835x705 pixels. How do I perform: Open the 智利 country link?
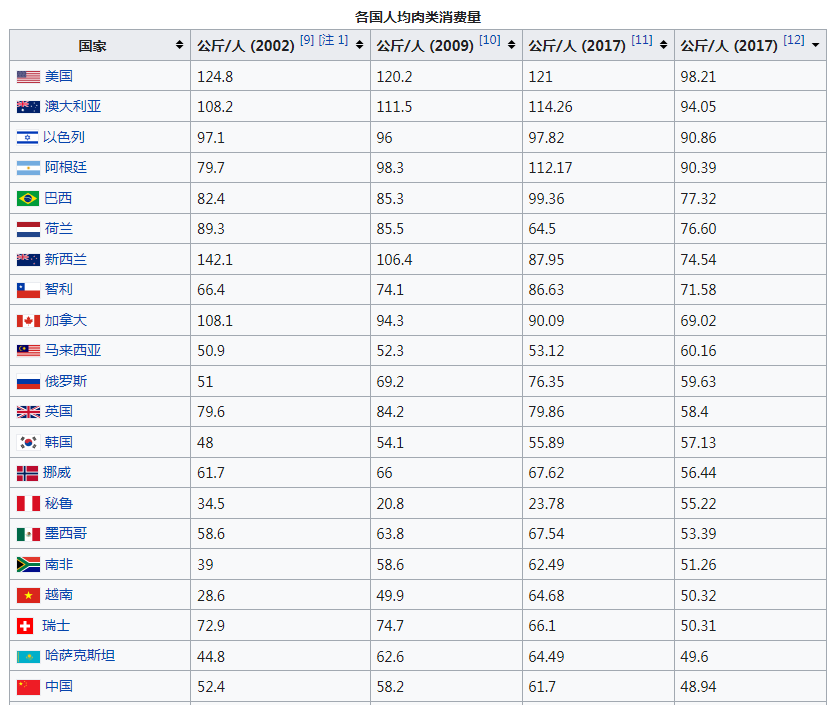pos(59,289)
